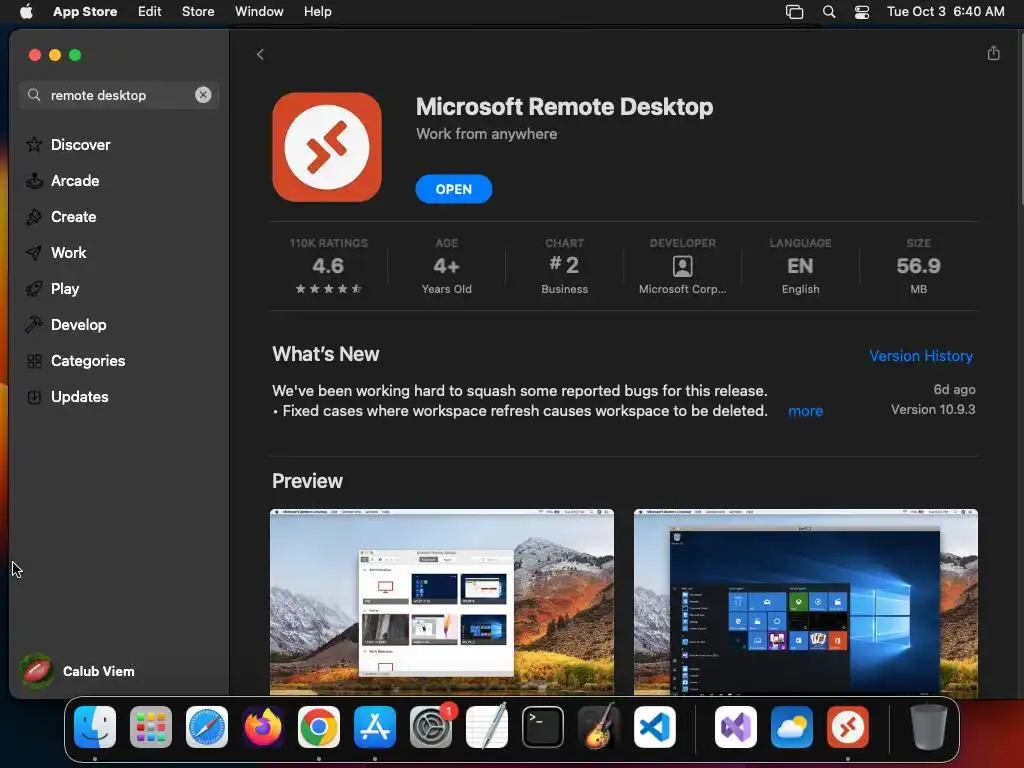
Task: Launch Microsoft Remote Desktop from the dock
Action: [x=848, y=727]
